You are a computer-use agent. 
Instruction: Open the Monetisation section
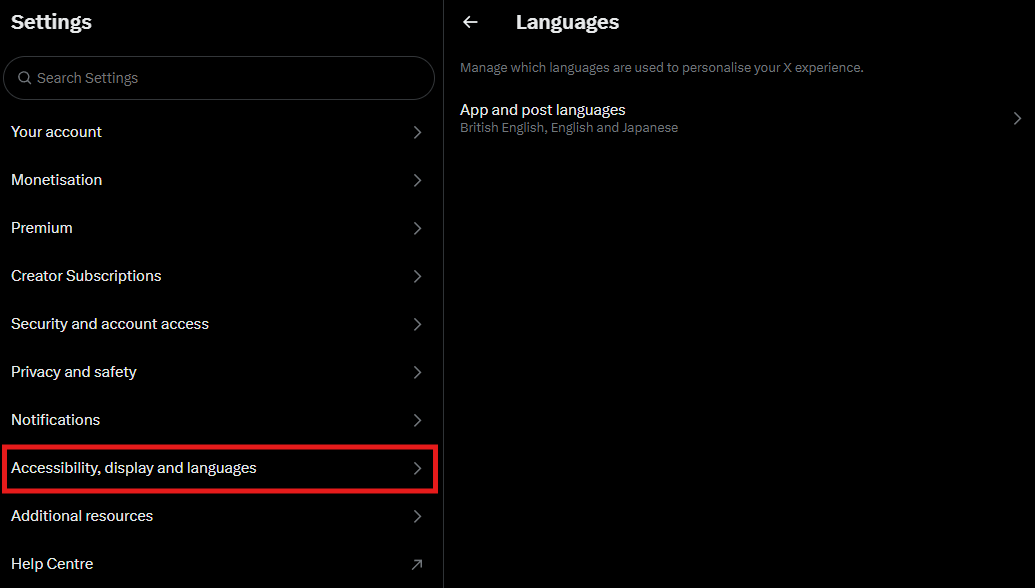click(x=219, y=180)
